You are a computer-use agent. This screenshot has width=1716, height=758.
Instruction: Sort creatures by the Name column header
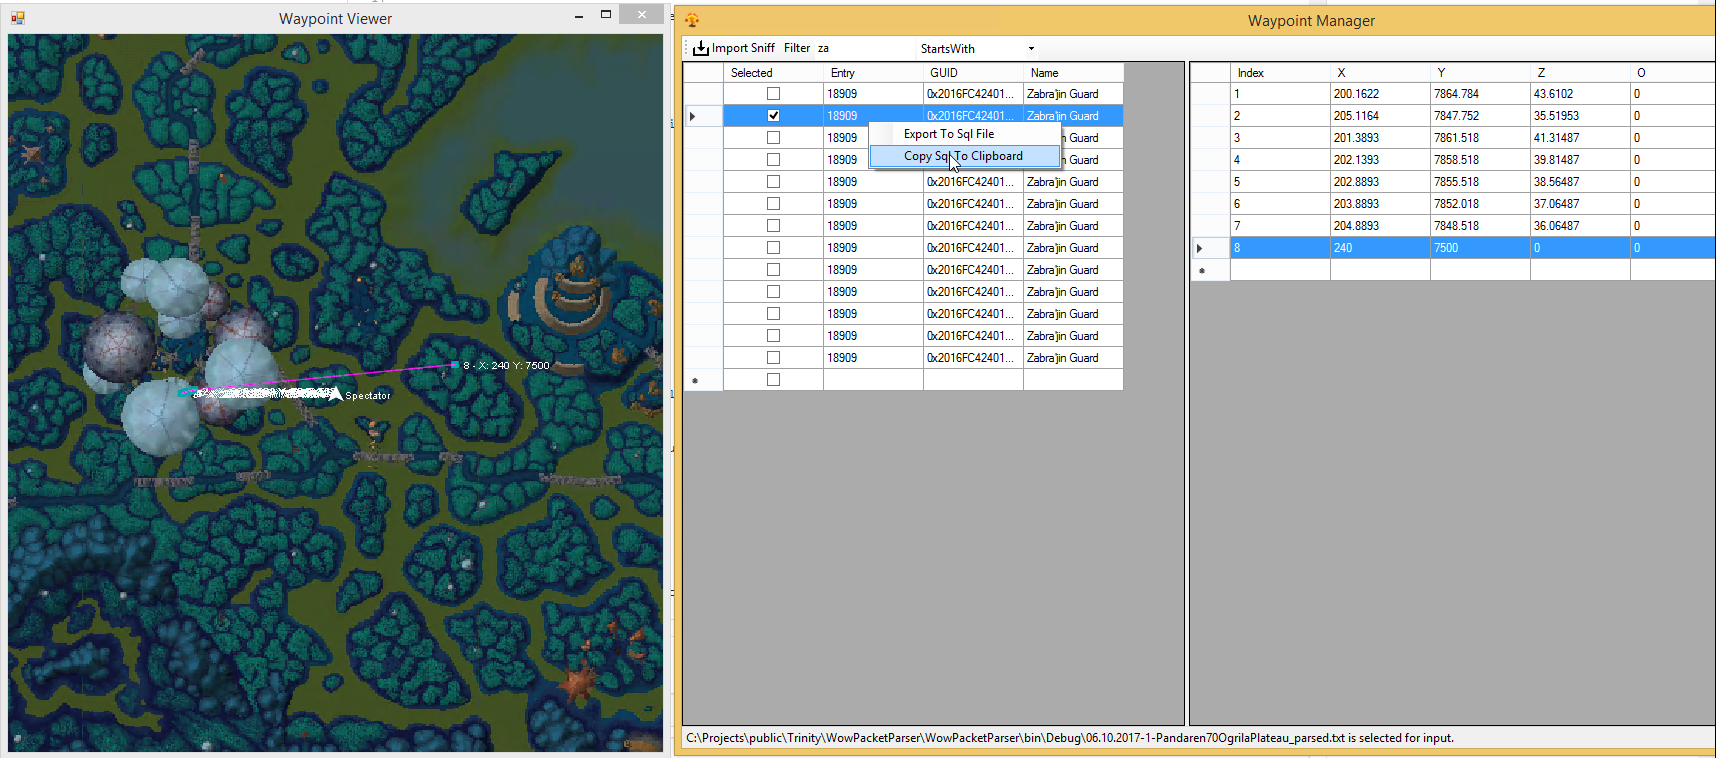pyautogui.click(x=1073, y=73)
